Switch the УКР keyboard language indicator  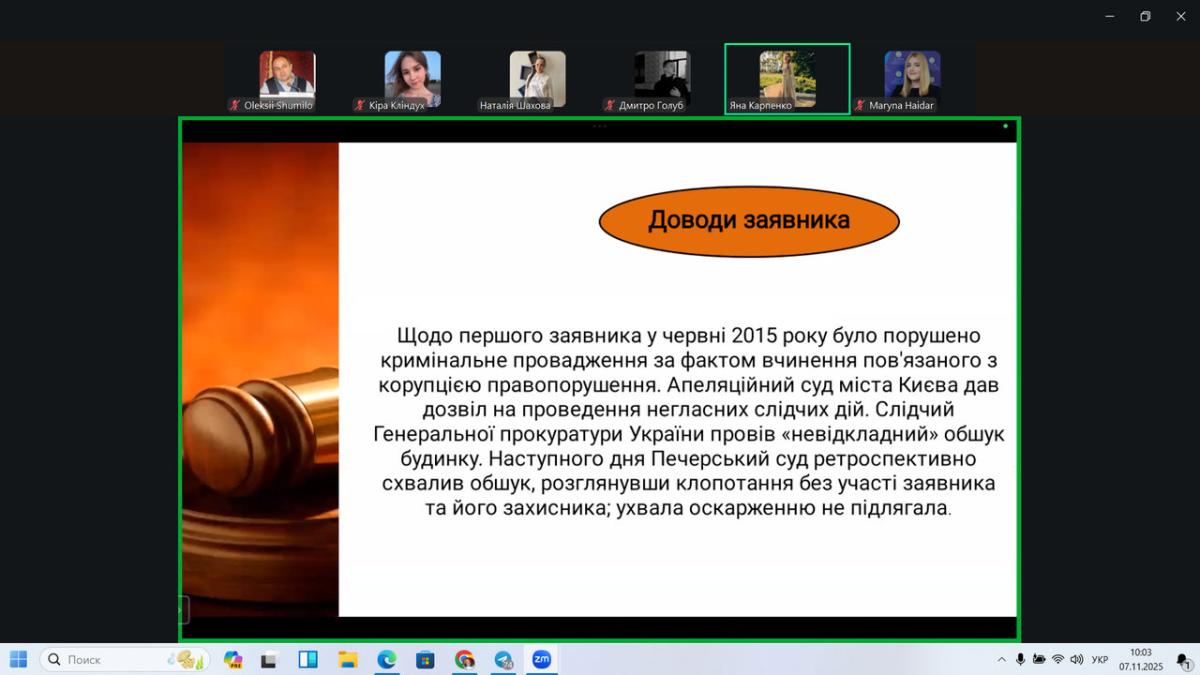click(x=1100, y=660)
